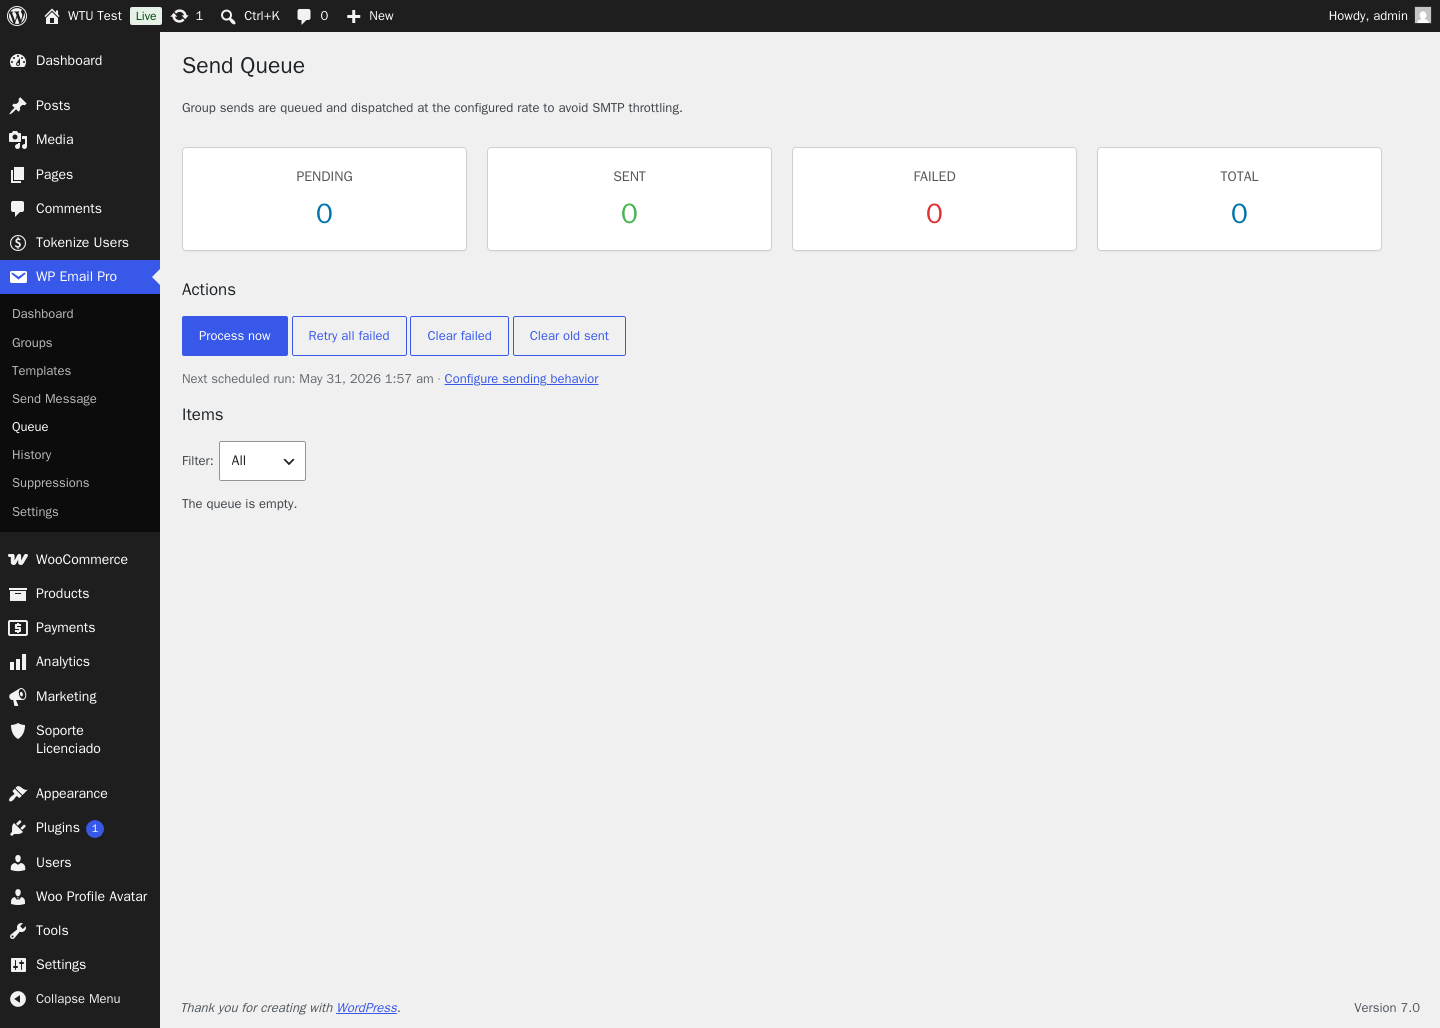The width and height of the screenshot is (1440, 1028).
Task: Open the Configure sending behavior link
Action: (x=521, y=379)
